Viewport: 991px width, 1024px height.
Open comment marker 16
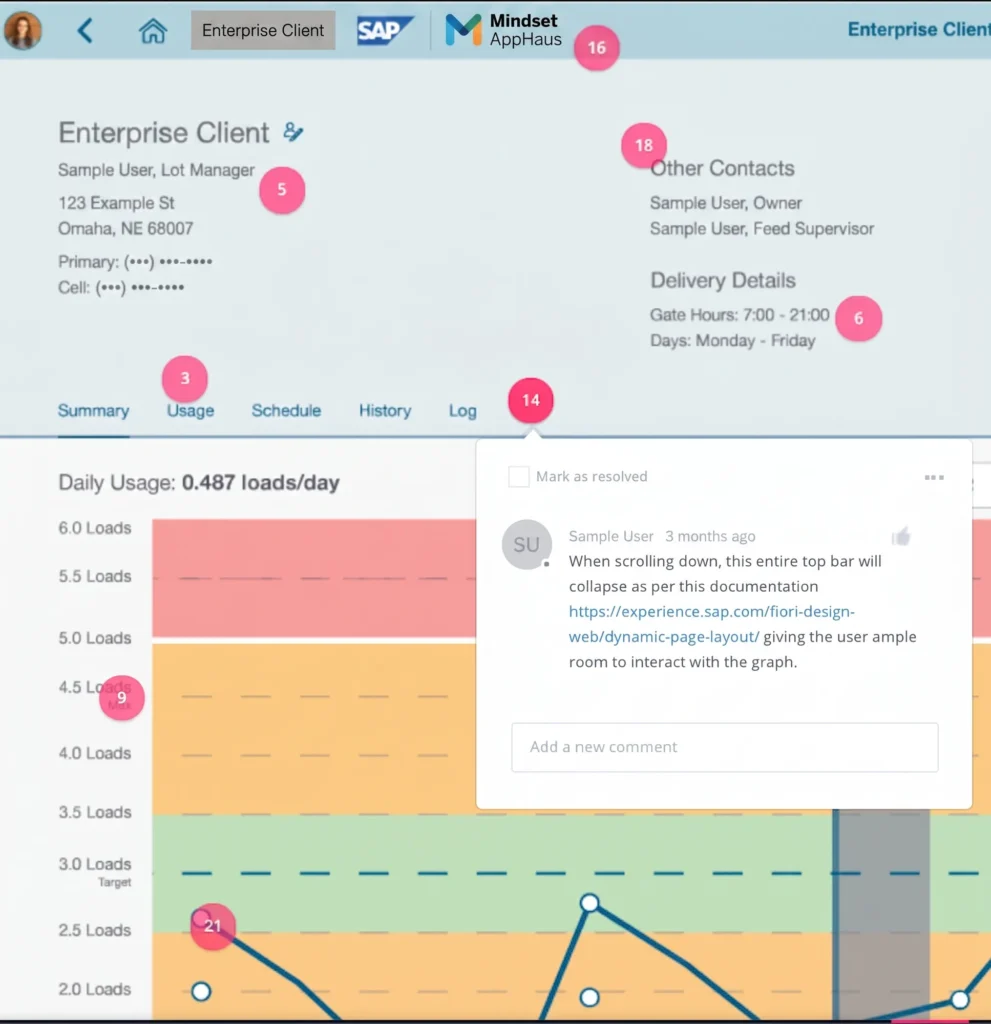click(596, 48)
